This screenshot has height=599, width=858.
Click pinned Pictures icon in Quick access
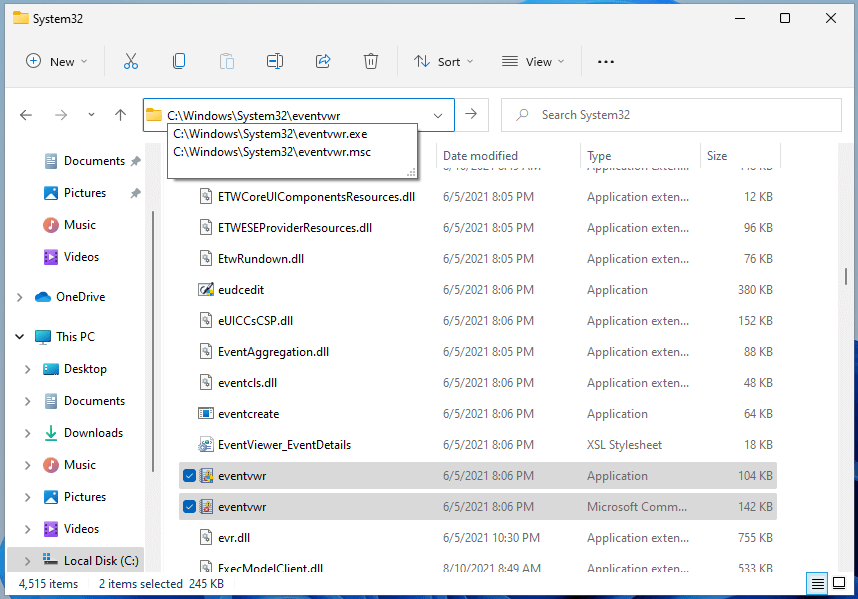(51, 193)
